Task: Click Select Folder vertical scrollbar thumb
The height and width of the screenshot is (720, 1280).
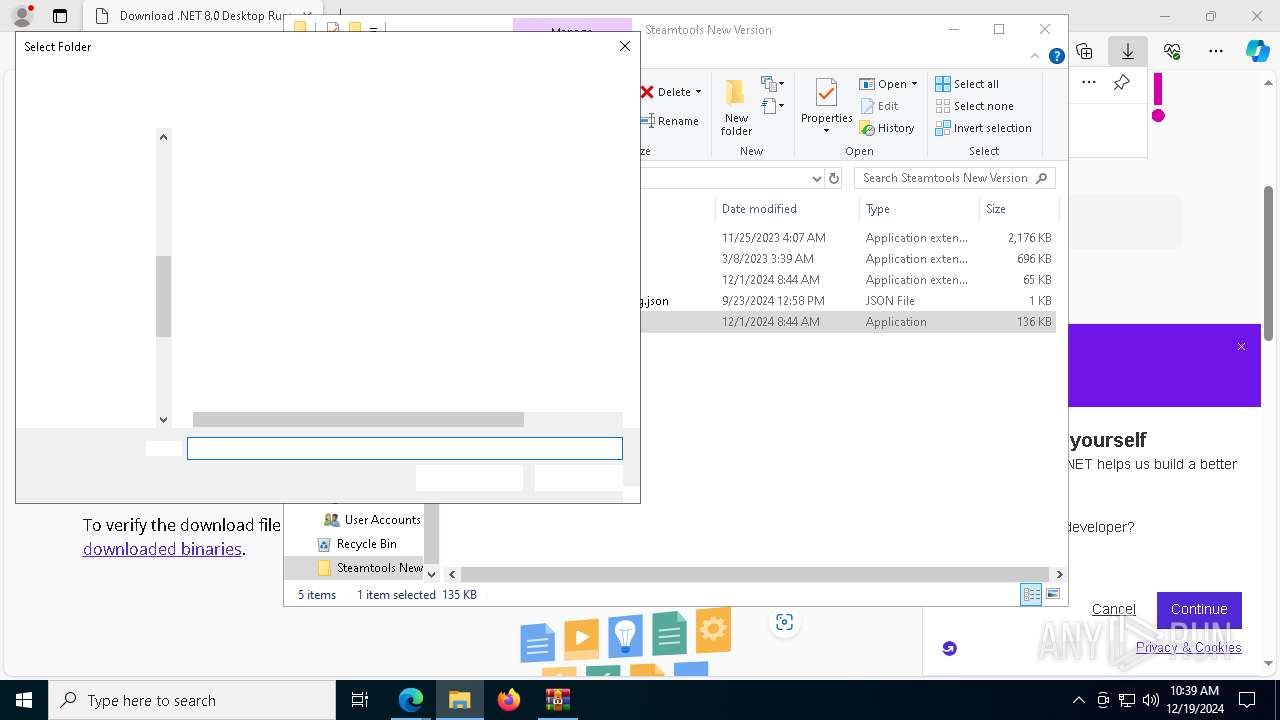Action: [x=164, y=297]
